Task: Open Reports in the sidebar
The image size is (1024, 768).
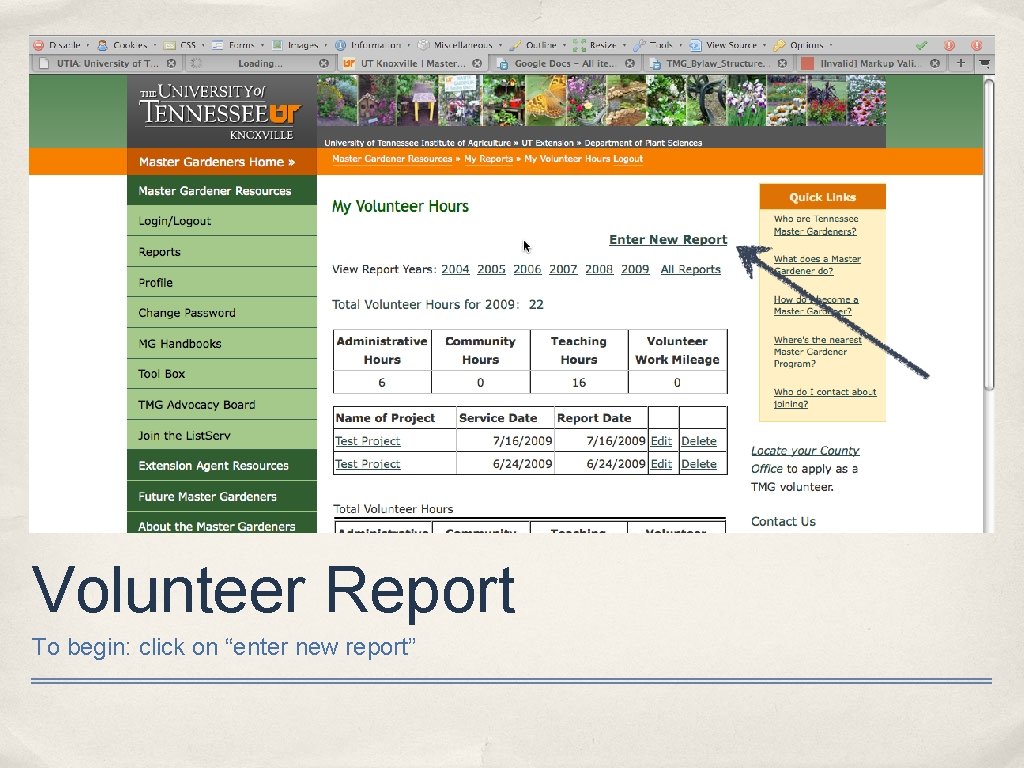Action: click(222, 251)
